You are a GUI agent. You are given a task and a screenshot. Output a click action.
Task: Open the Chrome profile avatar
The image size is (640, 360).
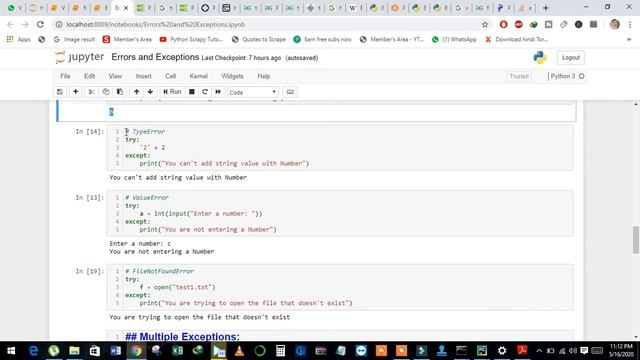614,24
